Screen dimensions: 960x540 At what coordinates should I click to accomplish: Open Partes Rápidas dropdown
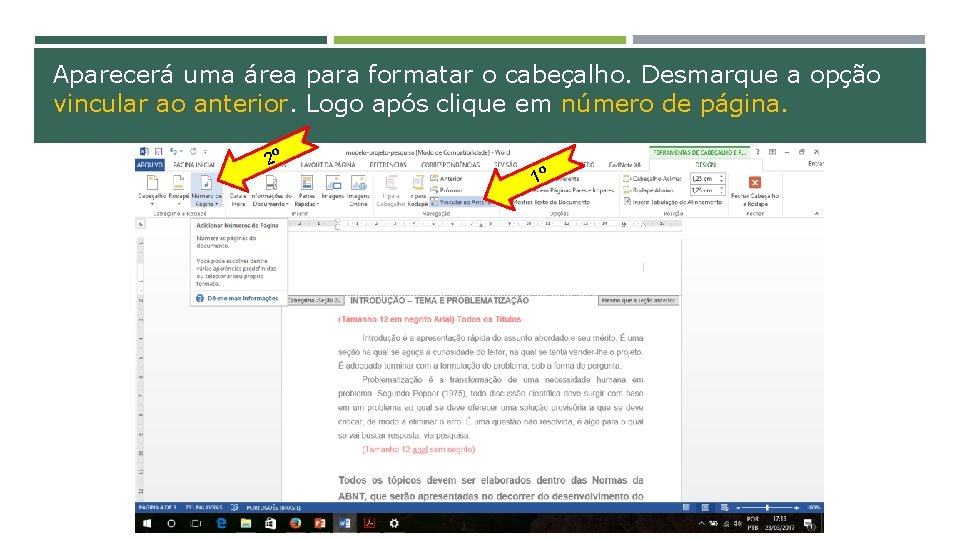pos(307,190)
